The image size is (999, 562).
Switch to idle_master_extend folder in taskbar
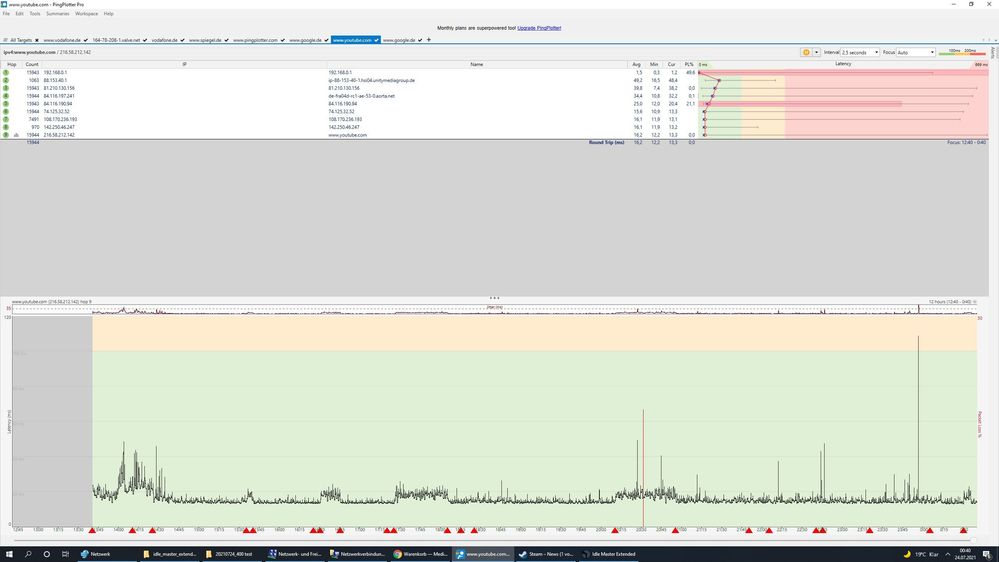coord(169,554)
